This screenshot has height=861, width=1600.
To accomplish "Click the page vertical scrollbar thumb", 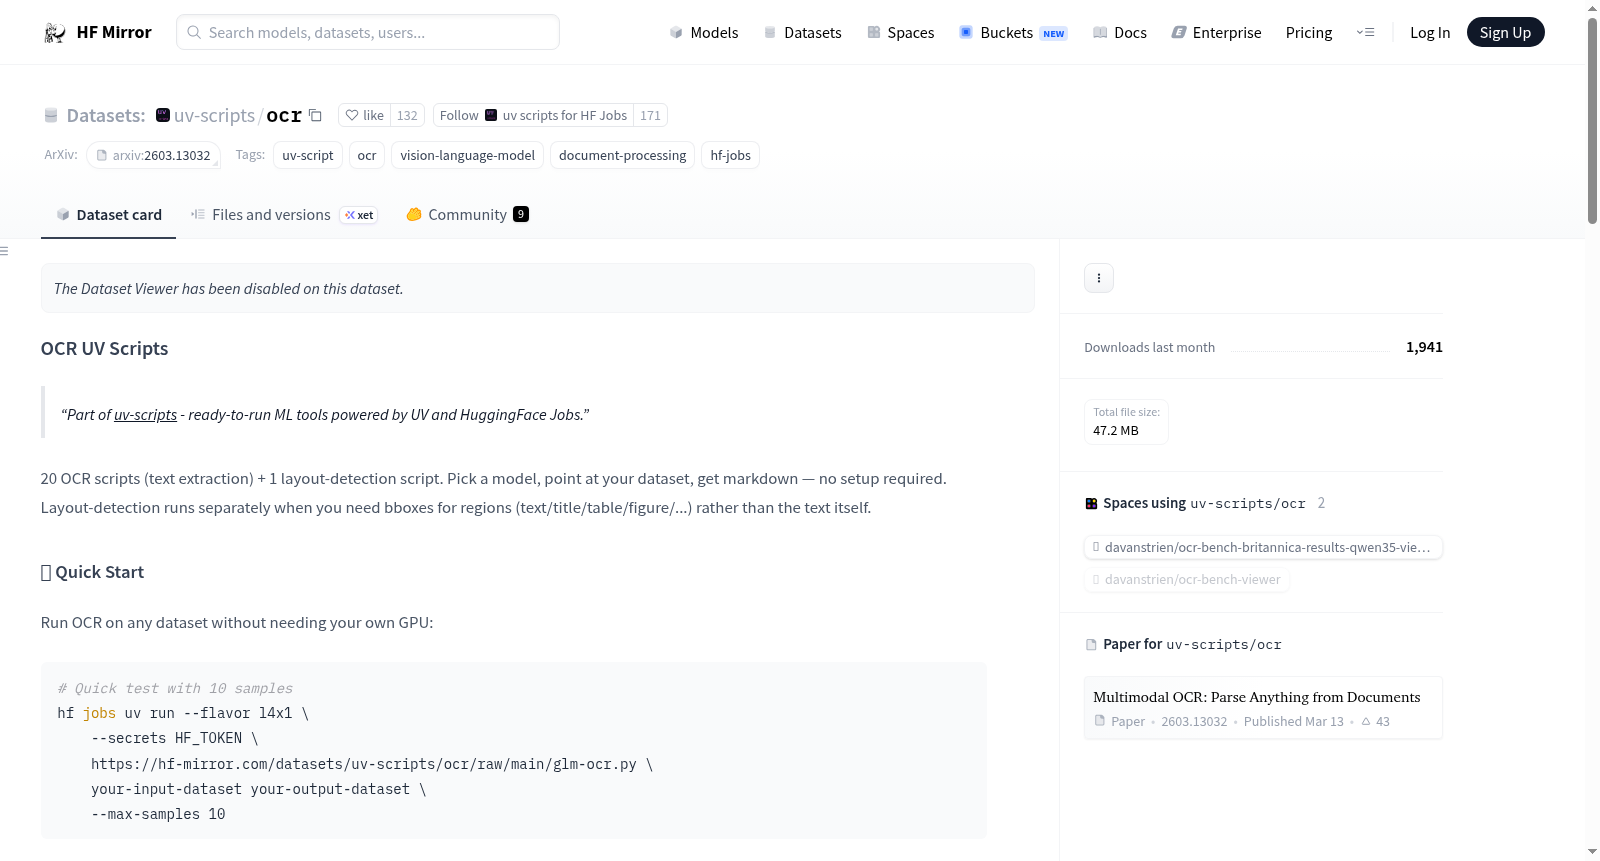I will click(1592, 120).
